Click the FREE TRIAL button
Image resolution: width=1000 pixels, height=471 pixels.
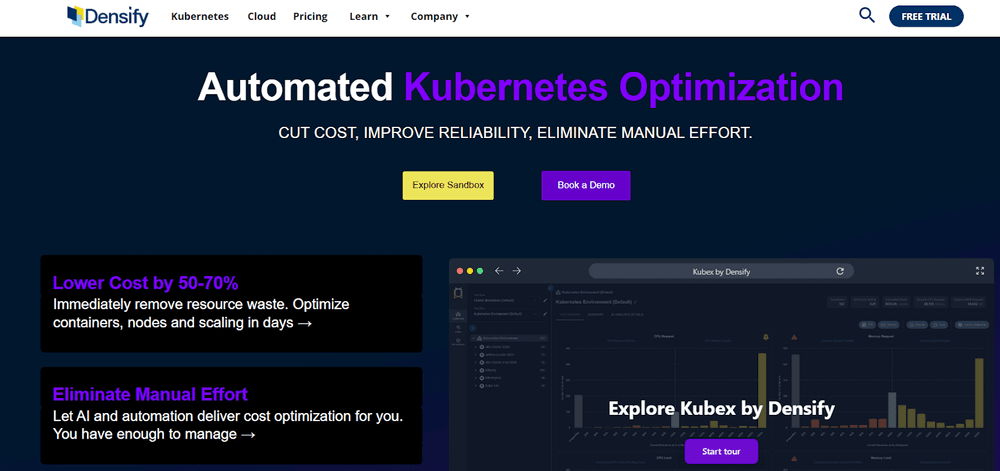coord(926,16)
